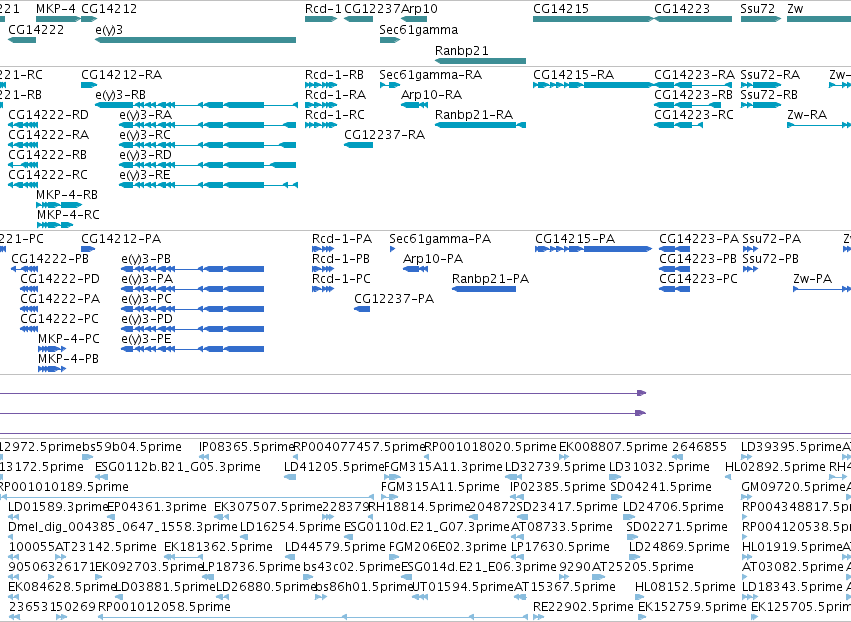851x622 pixels.
Task: Click the MKP-4 gene label
Action: (x=56, y=9)
